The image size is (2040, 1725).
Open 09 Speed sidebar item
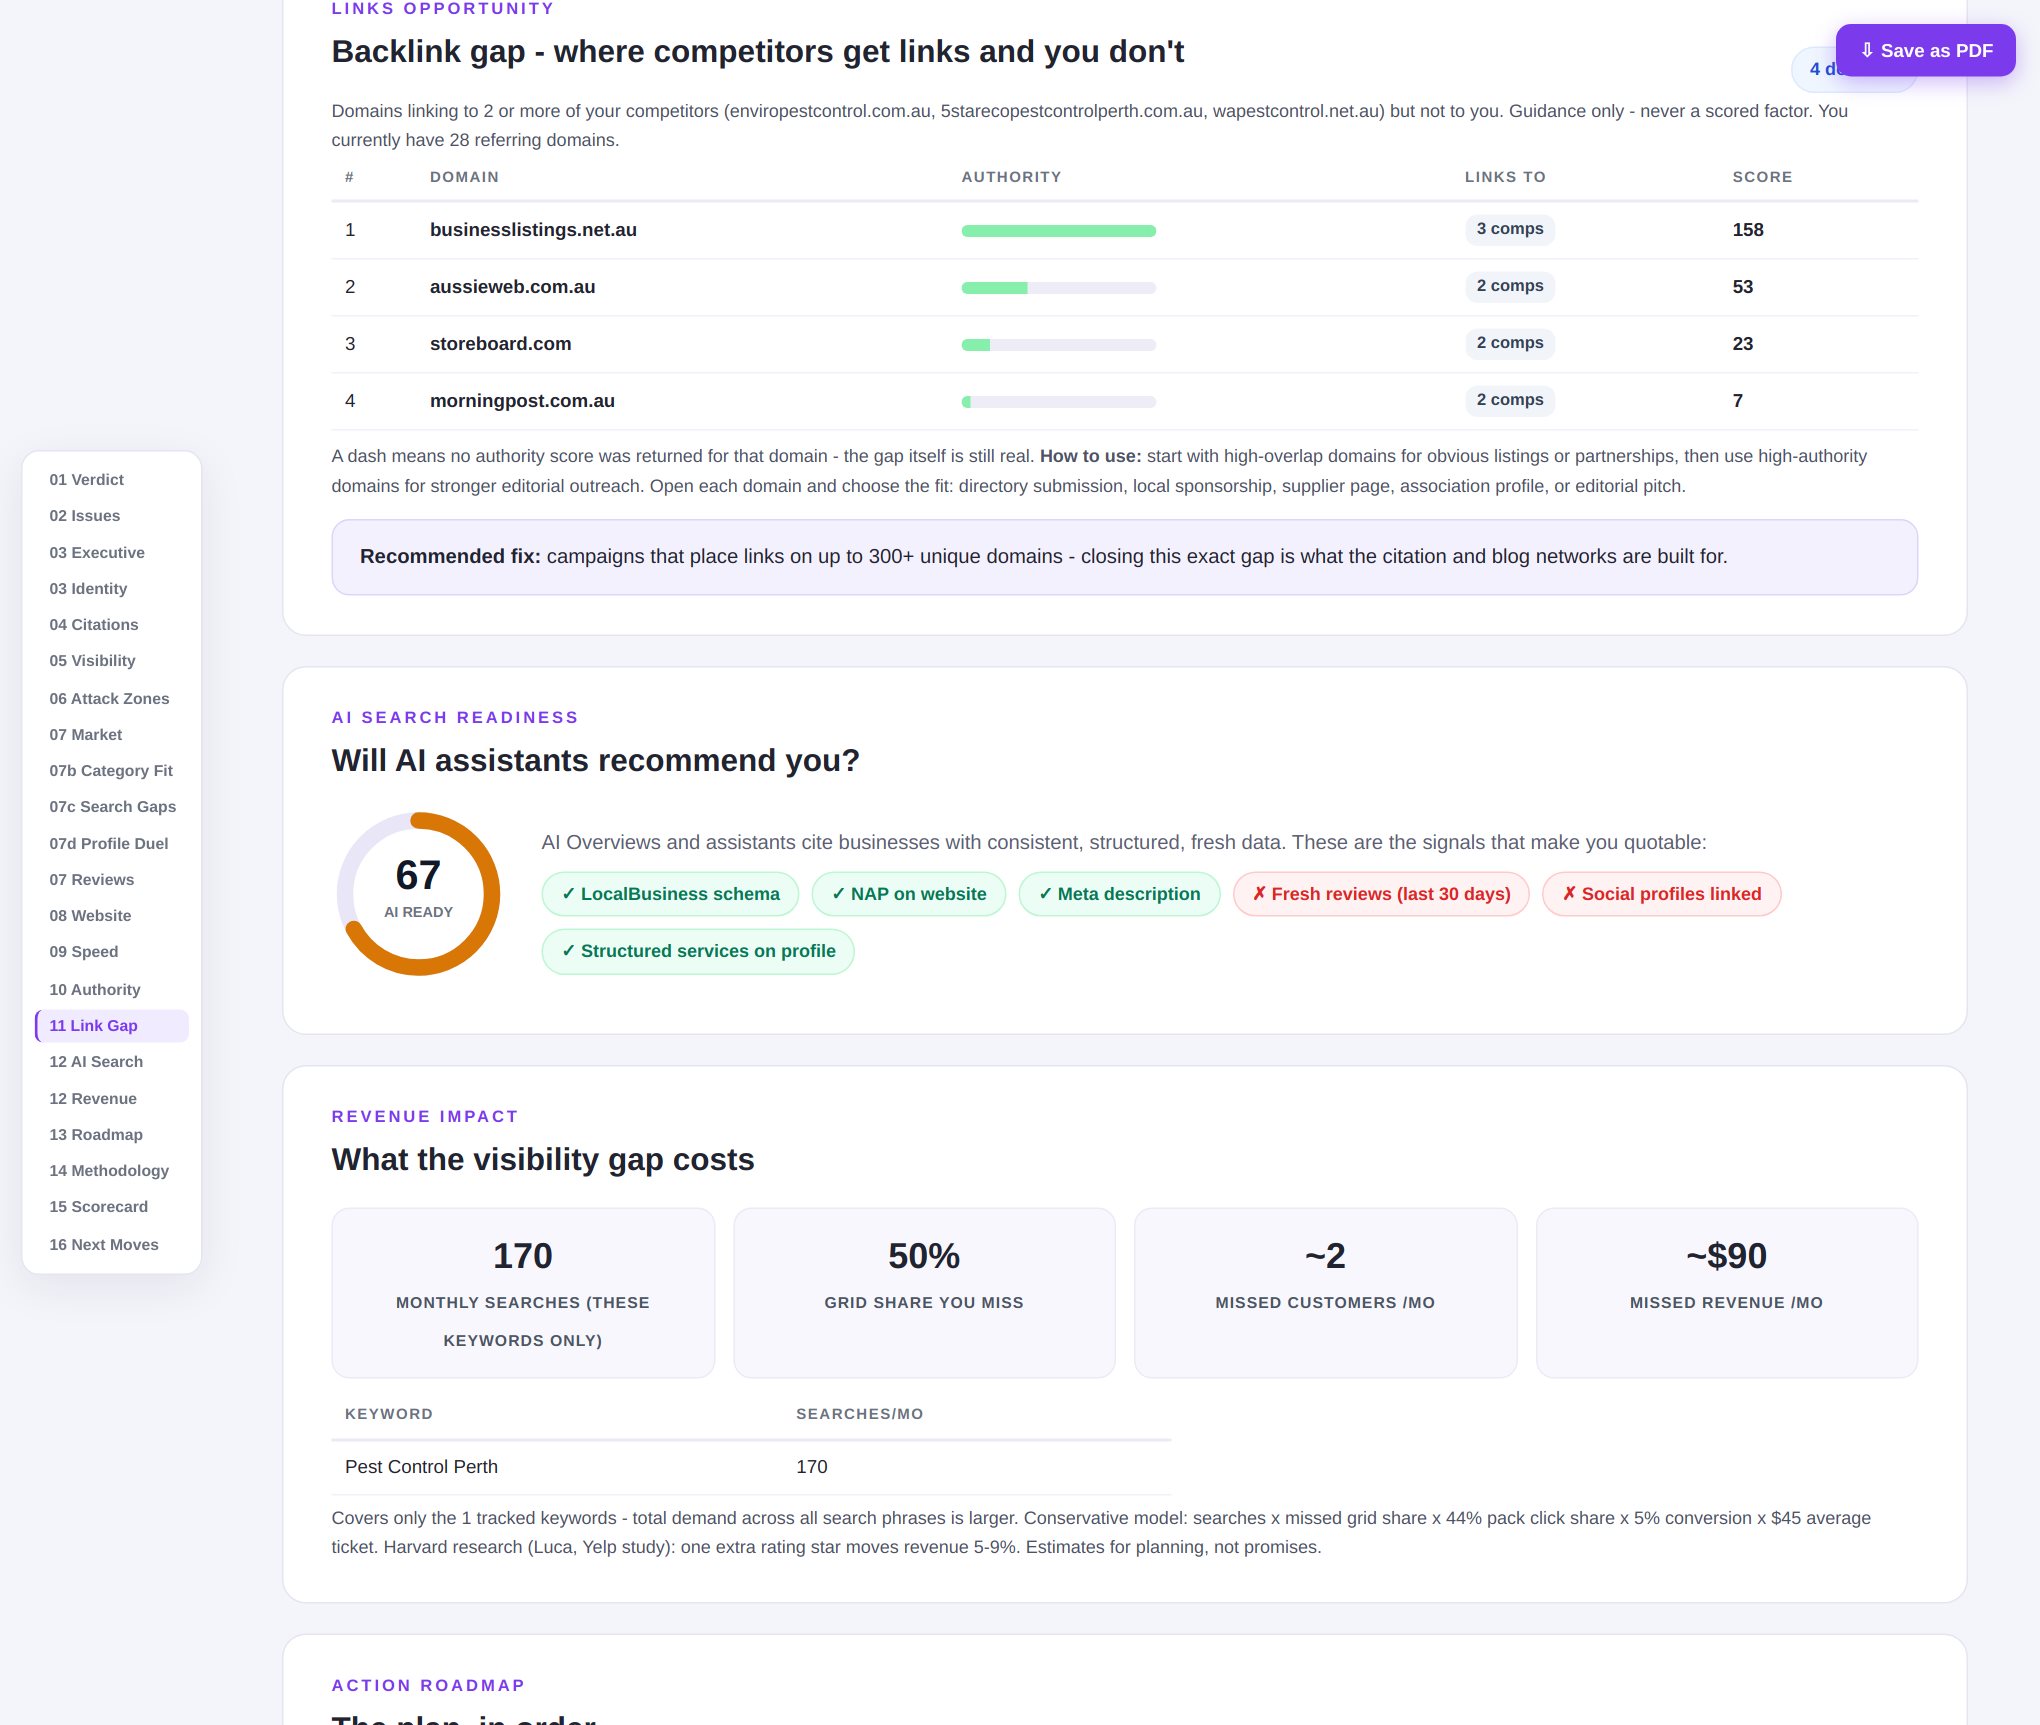[x=84, y=952]
